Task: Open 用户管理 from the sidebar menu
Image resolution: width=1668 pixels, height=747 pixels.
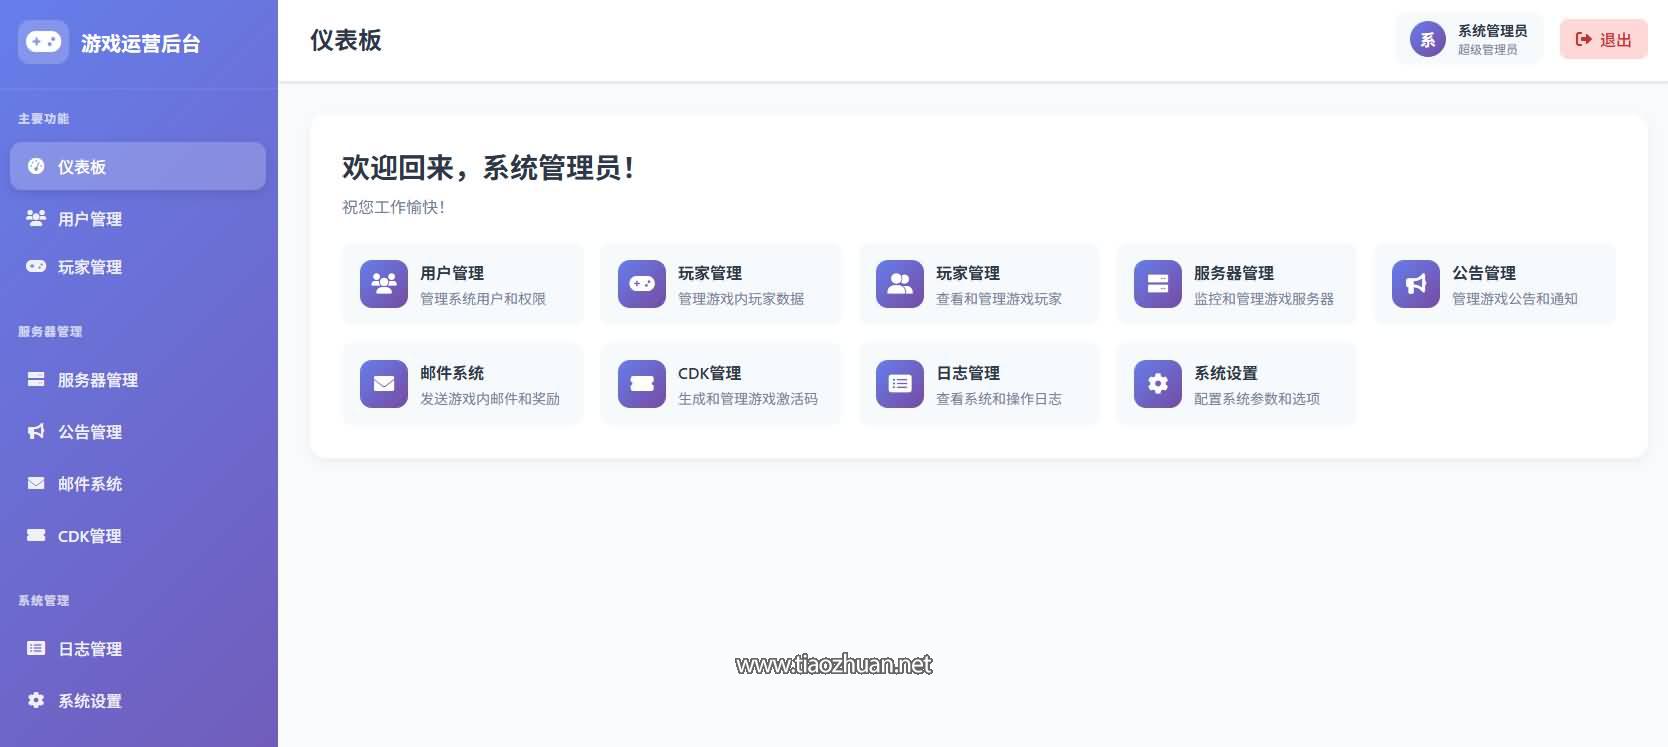Action: pyautogui.click(x=90, y=219)
